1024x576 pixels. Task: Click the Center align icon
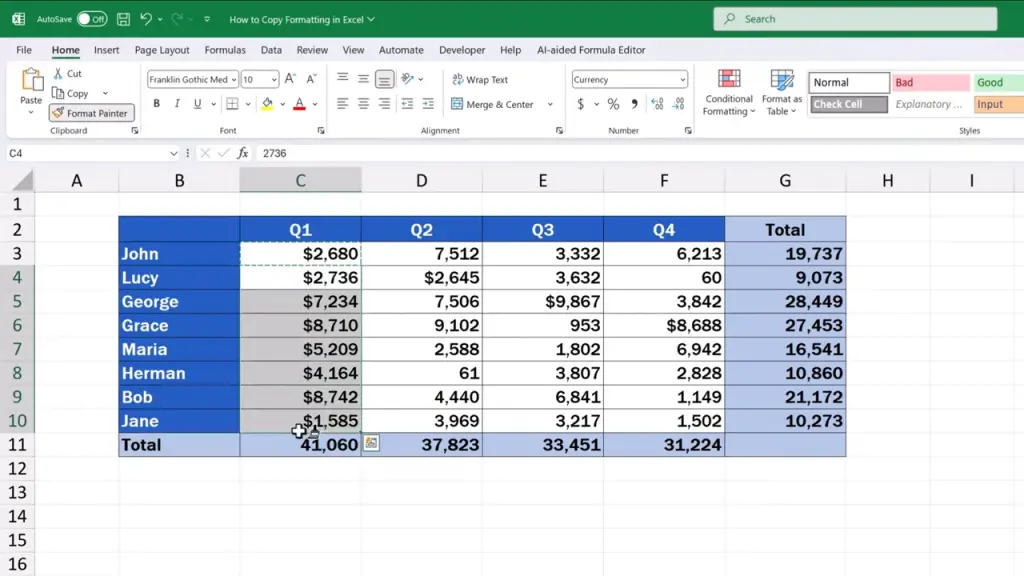(363, 104)
